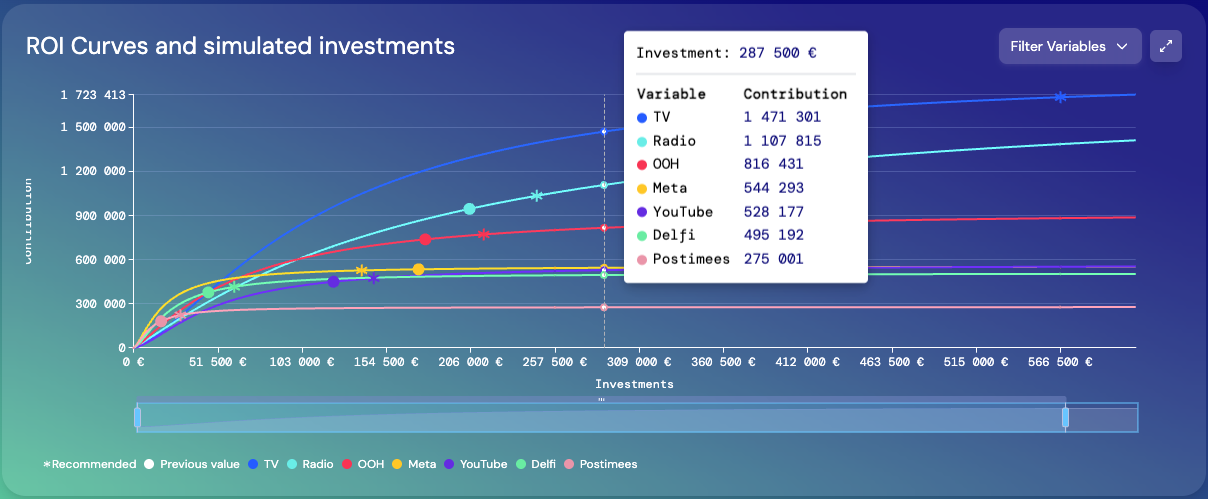Click the right zoom slider handle
The image size is (1208, 499).
(x=1065, y=417)
